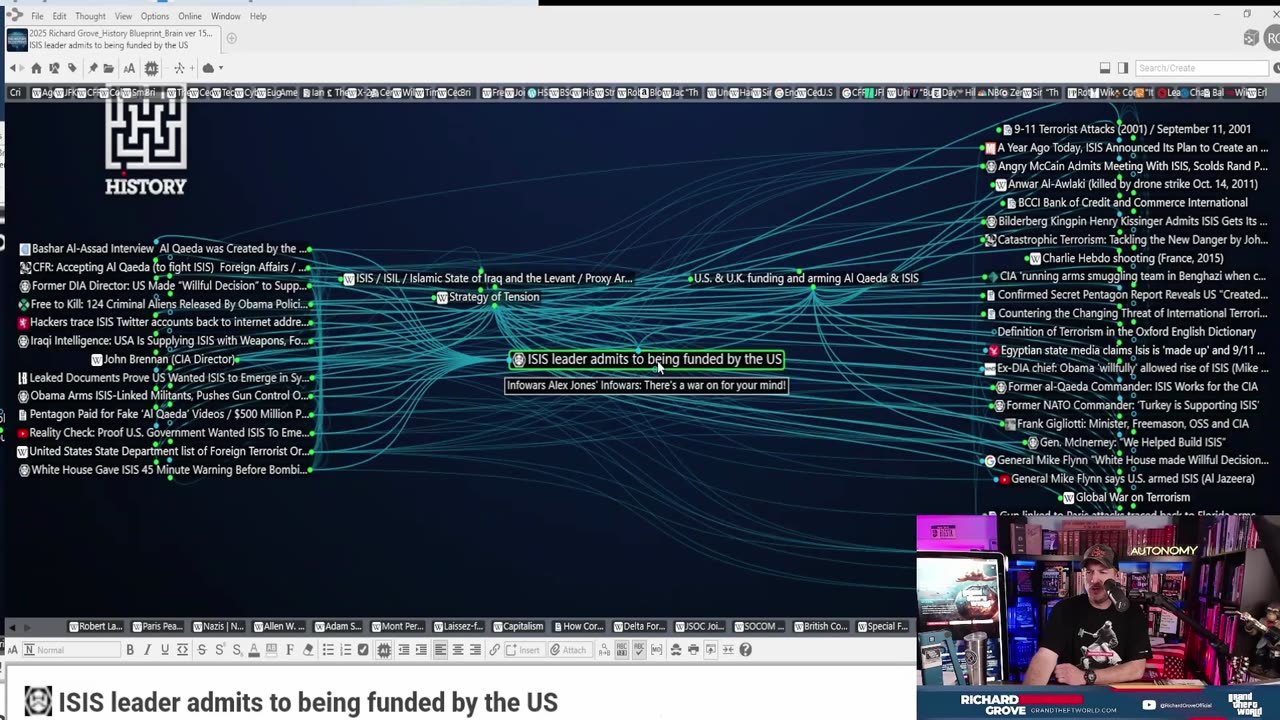Click the text size AA icon in top toolbar

129,68
